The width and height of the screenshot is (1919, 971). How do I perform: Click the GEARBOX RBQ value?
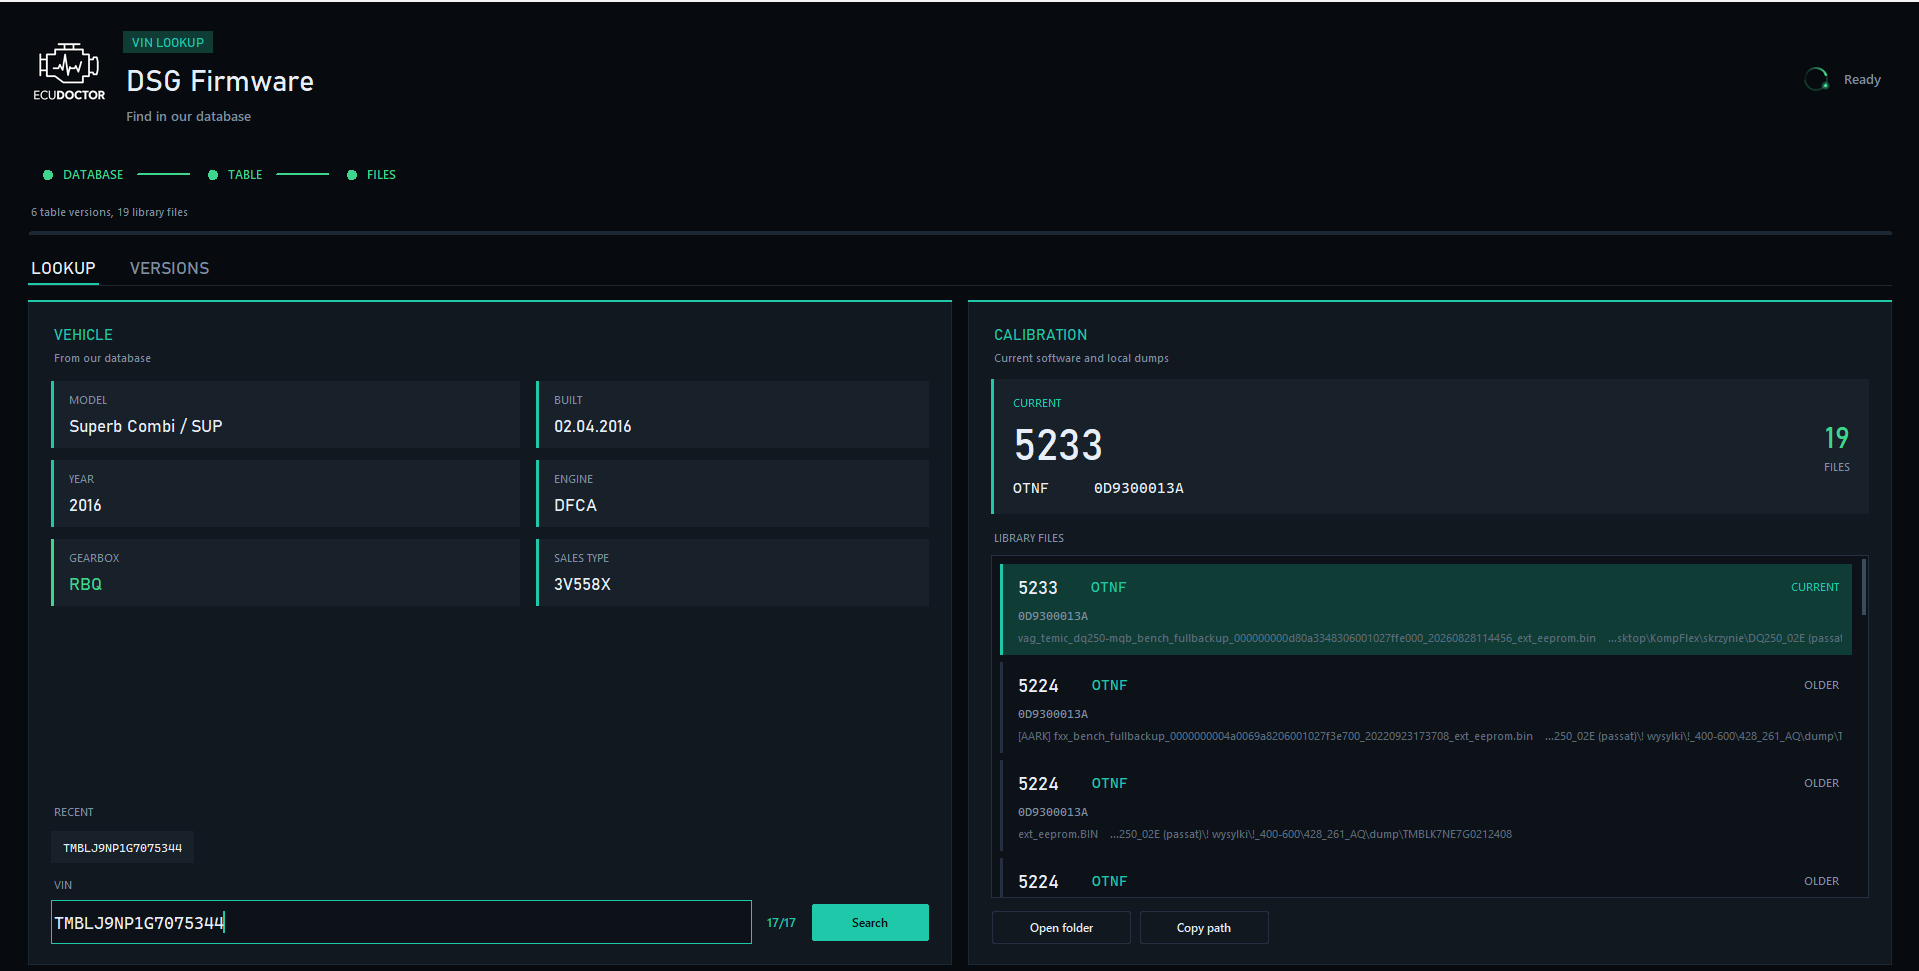(x=85, y=584)
